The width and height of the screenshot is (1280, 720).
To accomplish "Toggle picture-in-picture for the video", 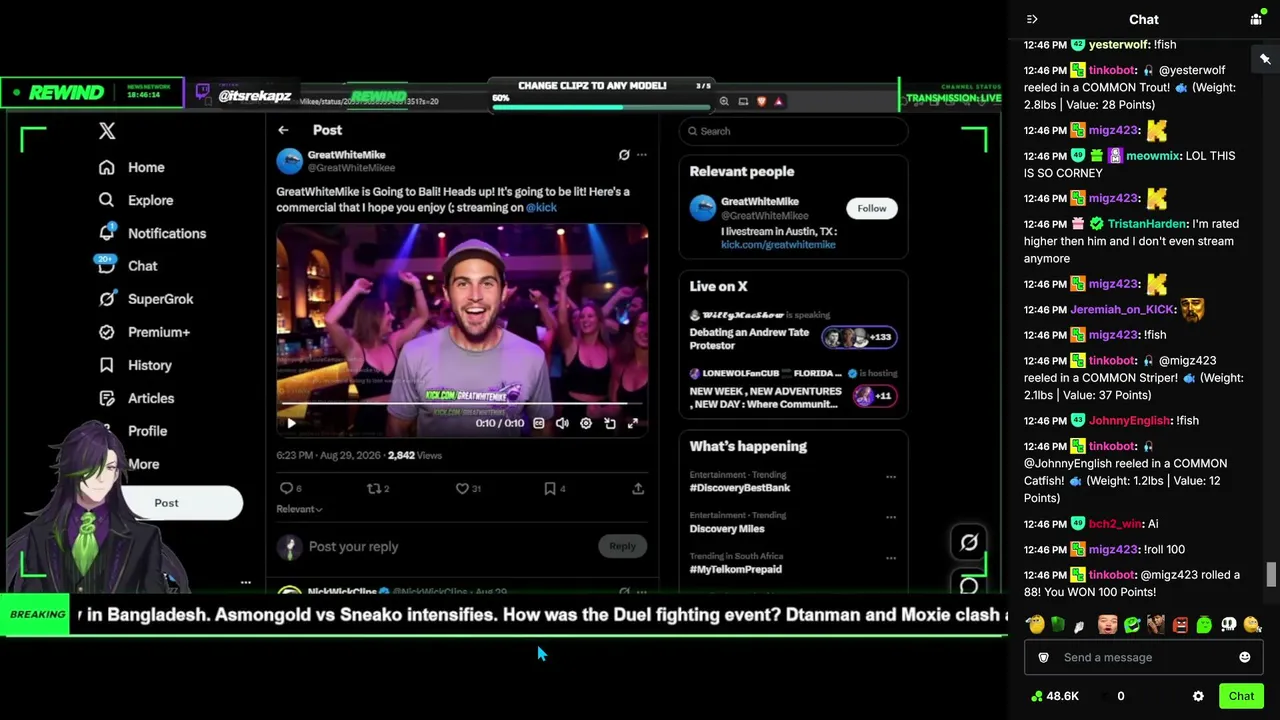I will [x=610, y=423].
